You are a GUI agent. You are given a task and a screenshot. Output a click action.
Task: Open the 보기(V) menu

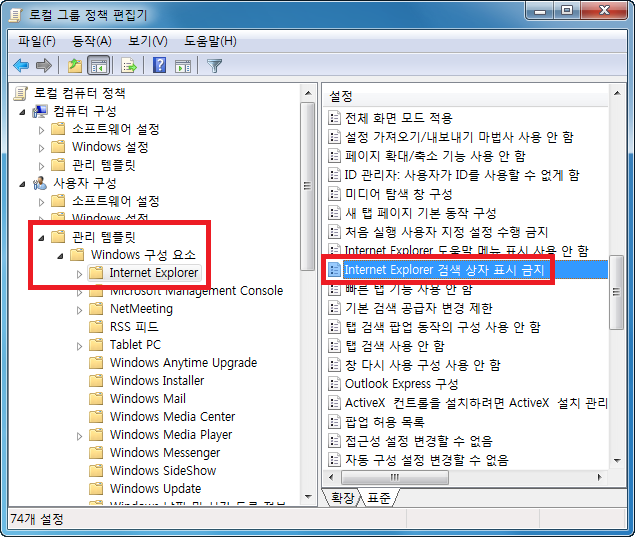pyautogui.click(x=147, y=41)
